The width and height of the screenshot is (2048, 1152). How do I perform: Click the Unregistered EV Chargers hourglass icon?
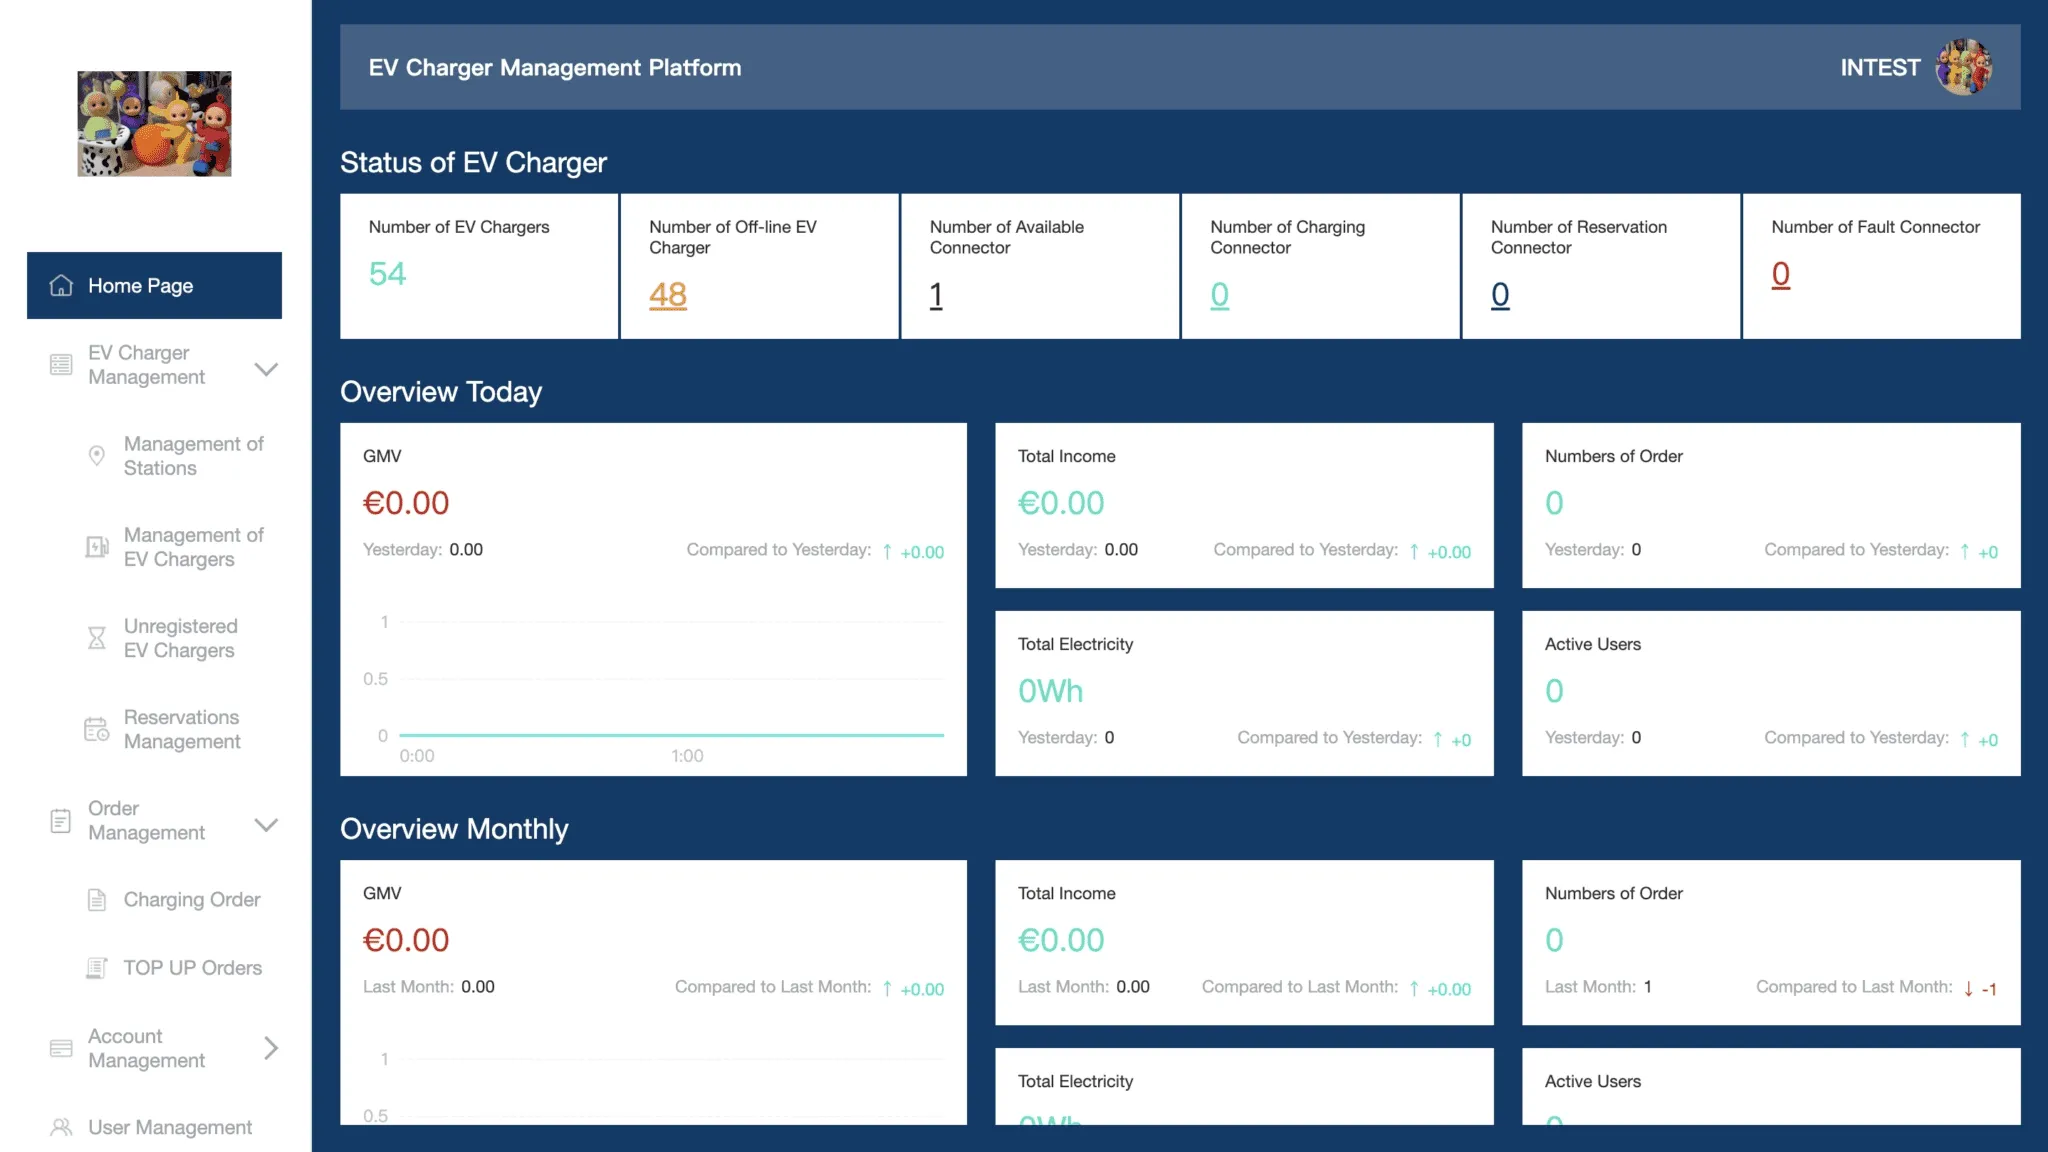point(97,638)
